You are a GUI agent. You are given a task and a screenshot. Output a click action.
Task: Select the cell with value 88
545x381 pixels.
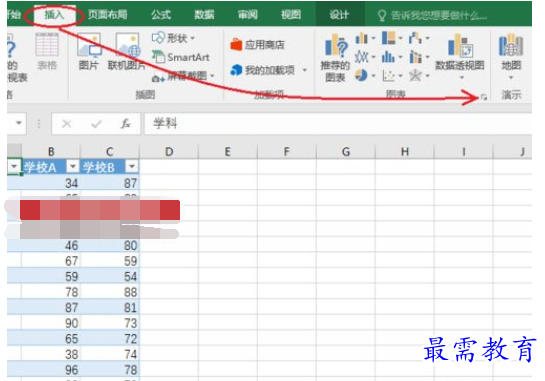pos(109,292)
